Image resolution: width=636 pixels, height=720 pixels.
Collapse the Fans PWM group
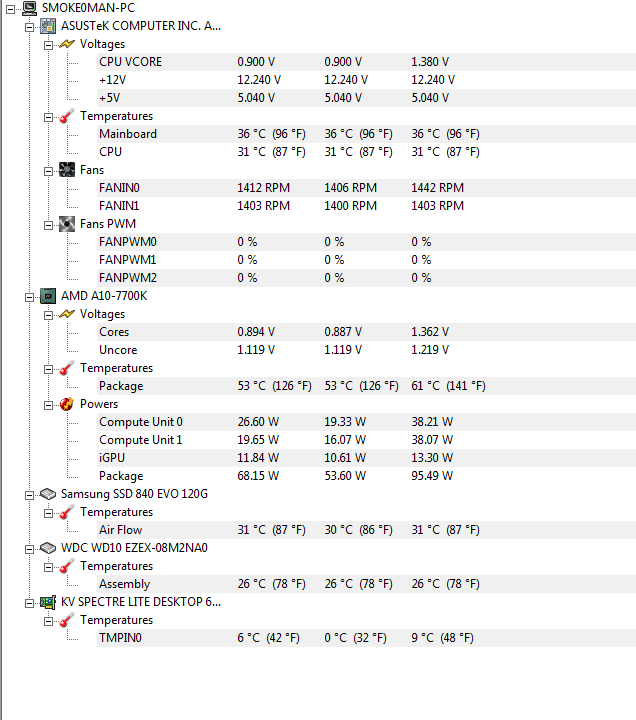(48, 225)
